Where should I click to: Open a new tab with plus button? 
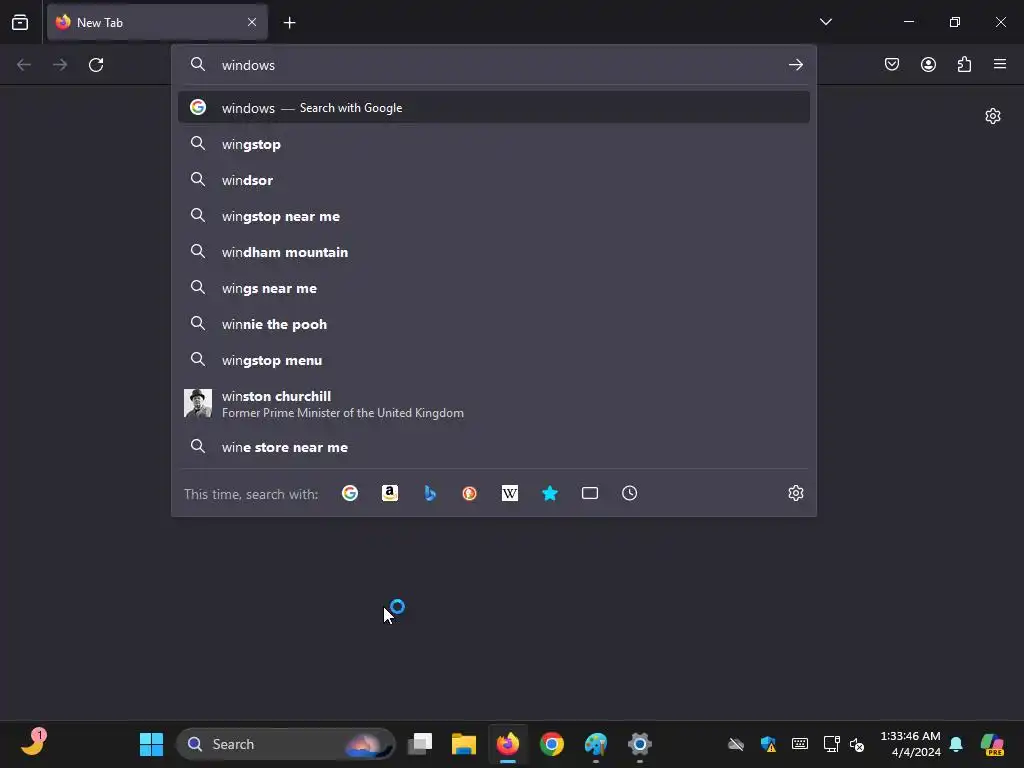pyautogui.click(x=289, y=23)
